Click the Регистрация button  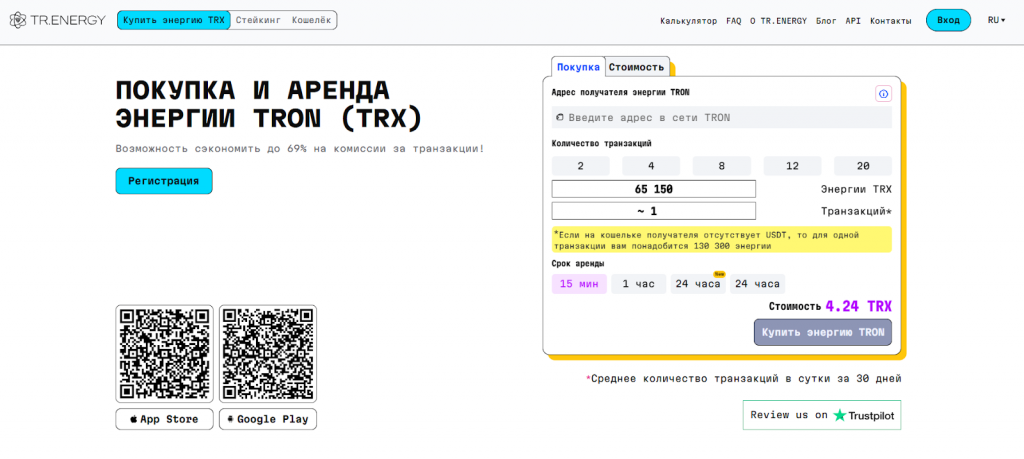click(164, 181)
